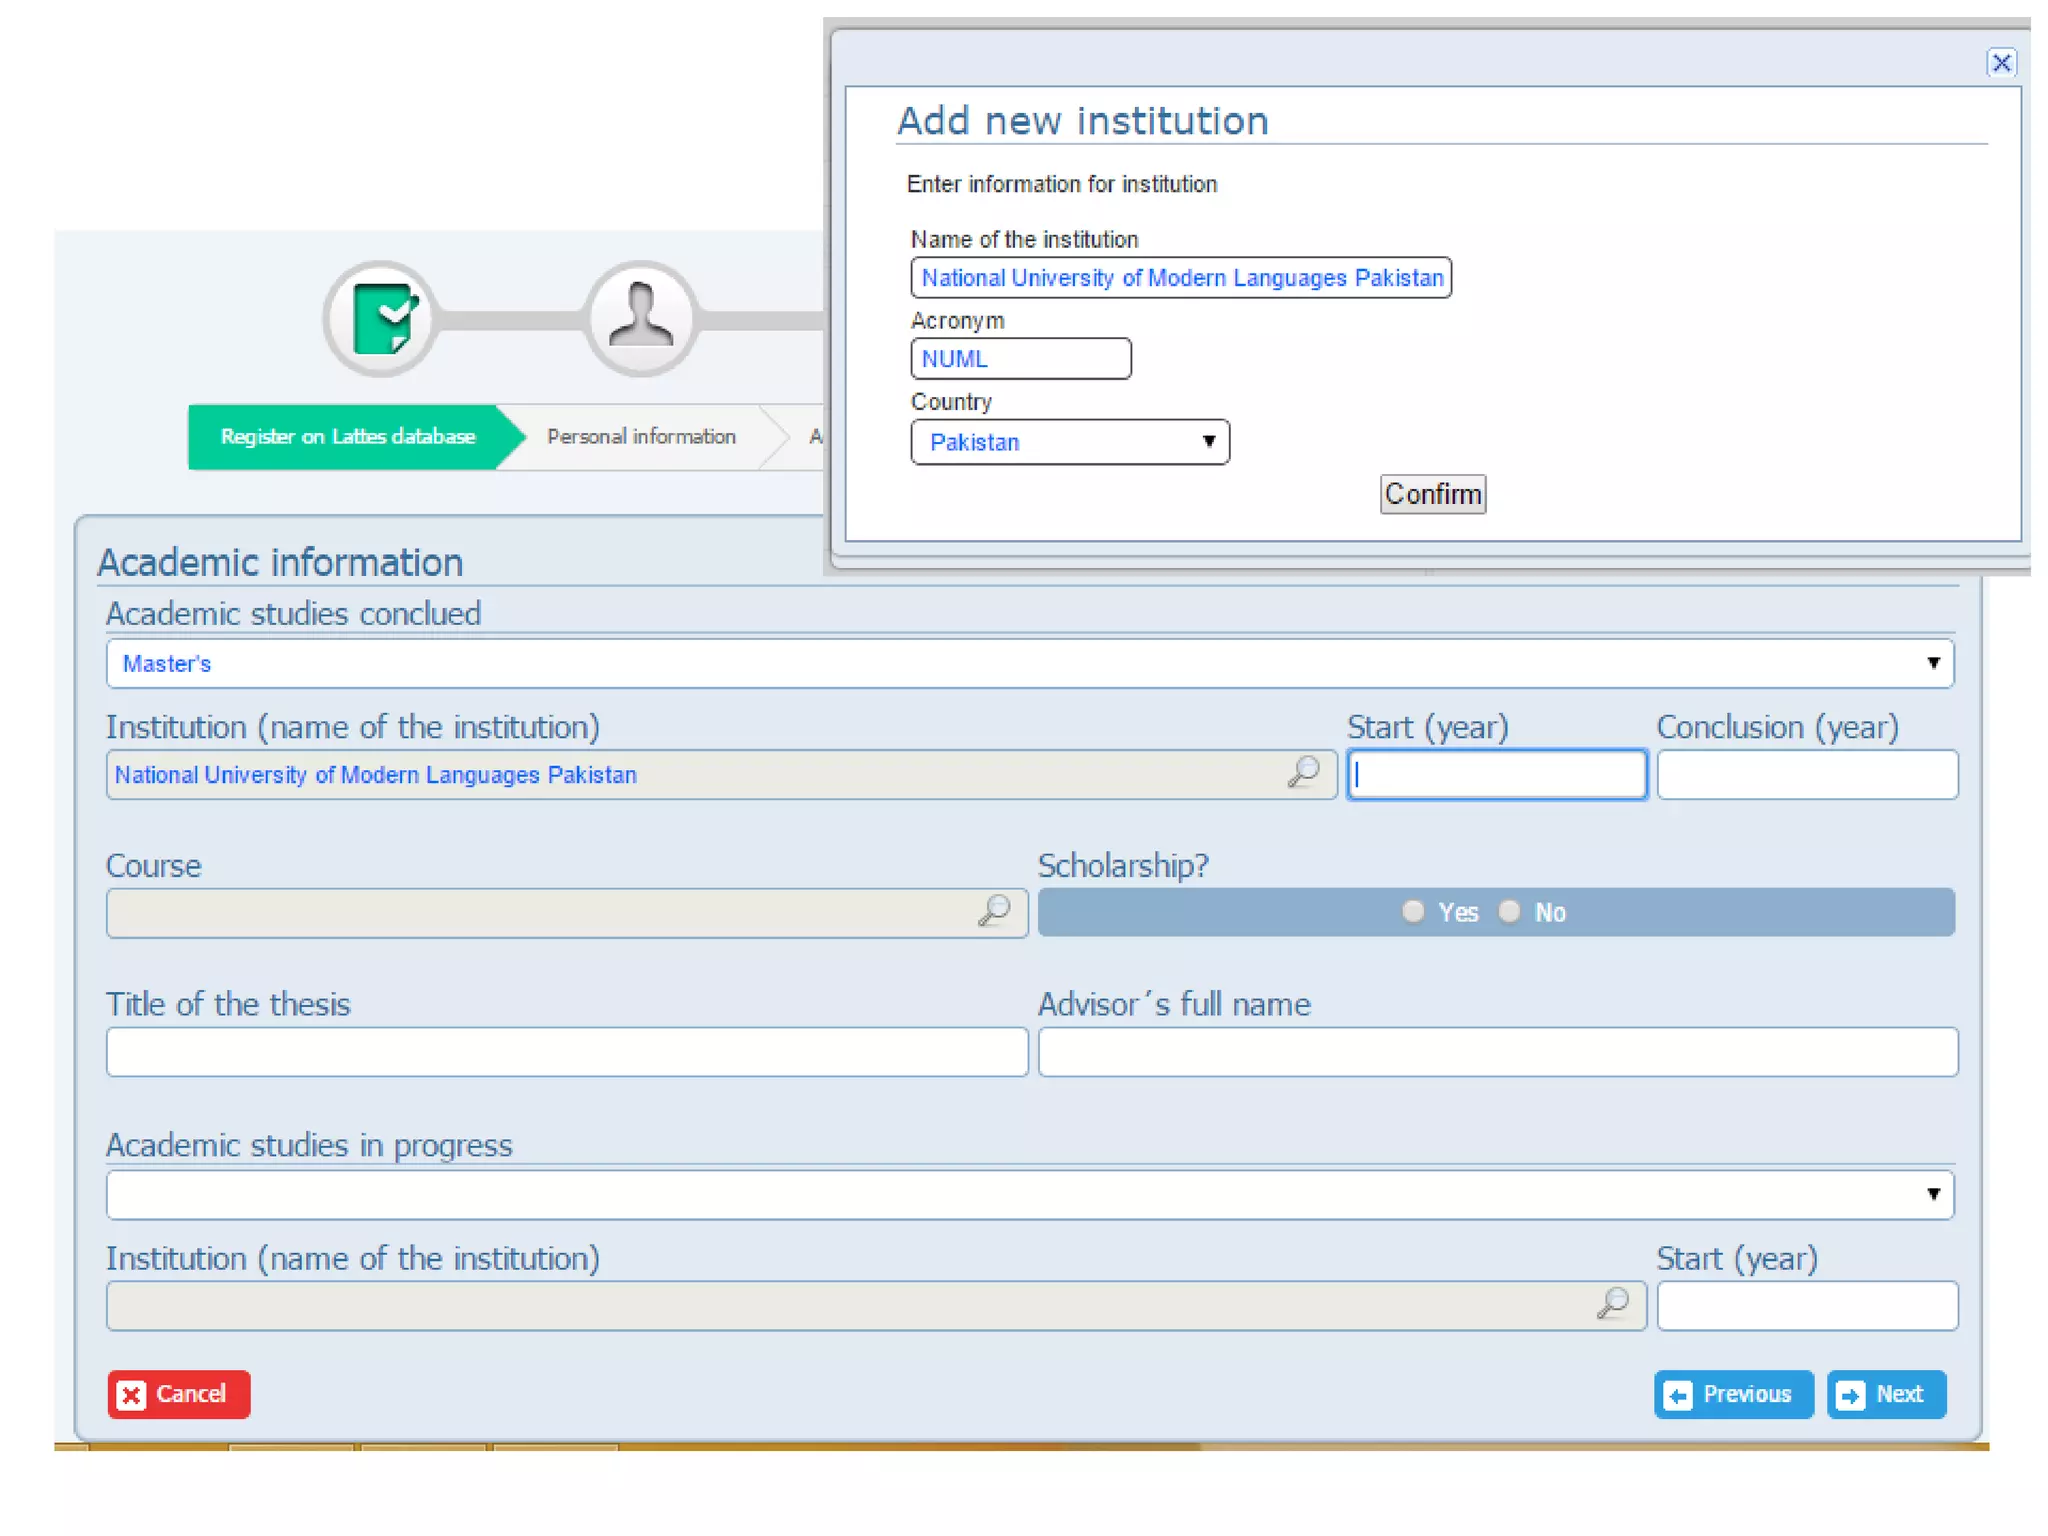This screenshot has height=1536, width=2048.
Task: Select No for Scholarship
Action: [x=1510, y=911]
